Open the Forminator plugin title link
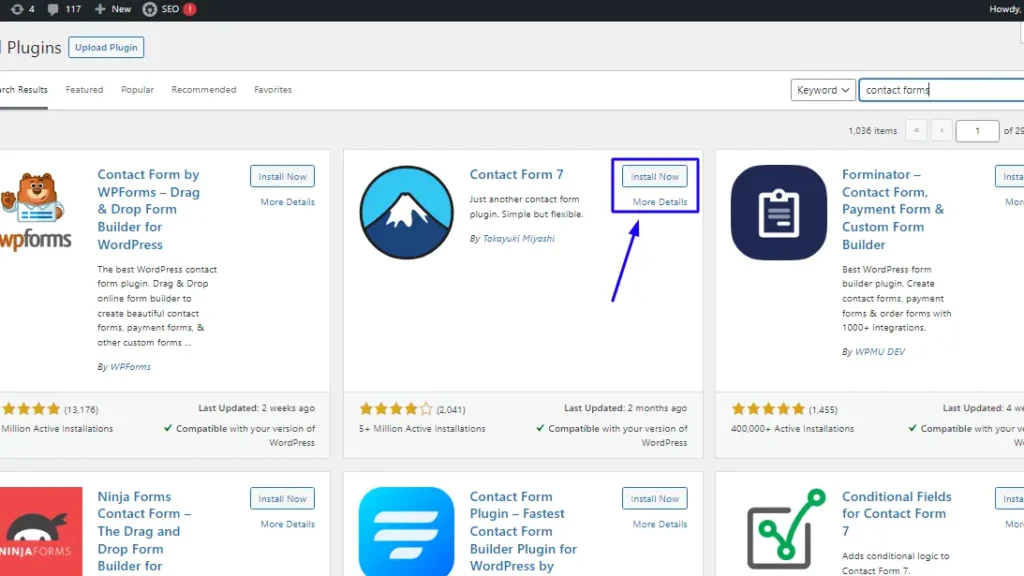The image size is (1024, 576). [893, 210]
